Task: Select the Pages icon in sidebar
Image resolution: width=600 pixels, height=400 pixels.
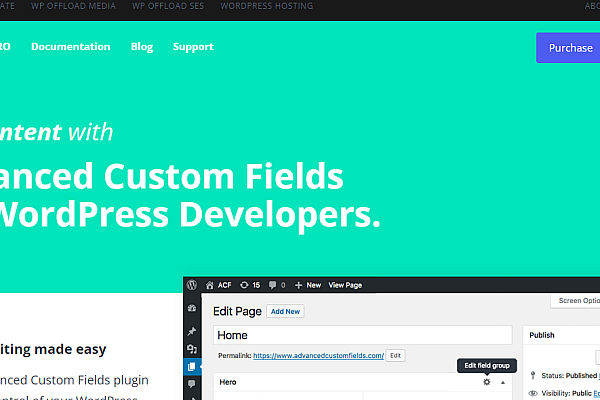Action: coord(192,367)
